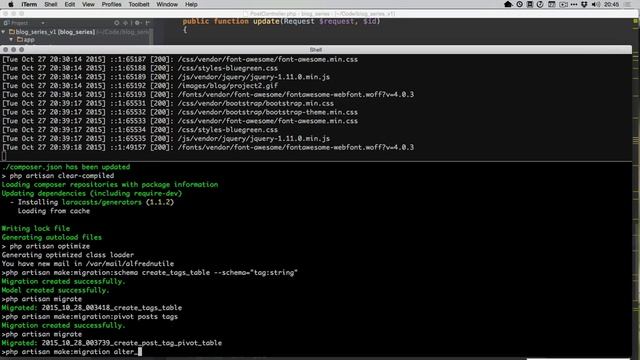Minimize the Shell terminal window
The image size is (640, 360).
[13, 49]
